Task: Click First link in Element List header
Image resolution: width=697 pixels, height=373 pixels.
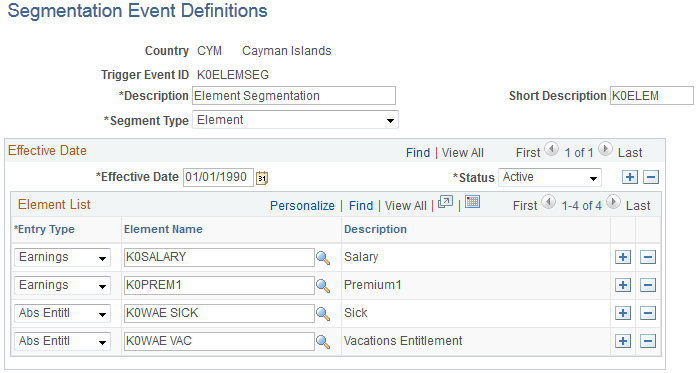Action: point(525,206)
